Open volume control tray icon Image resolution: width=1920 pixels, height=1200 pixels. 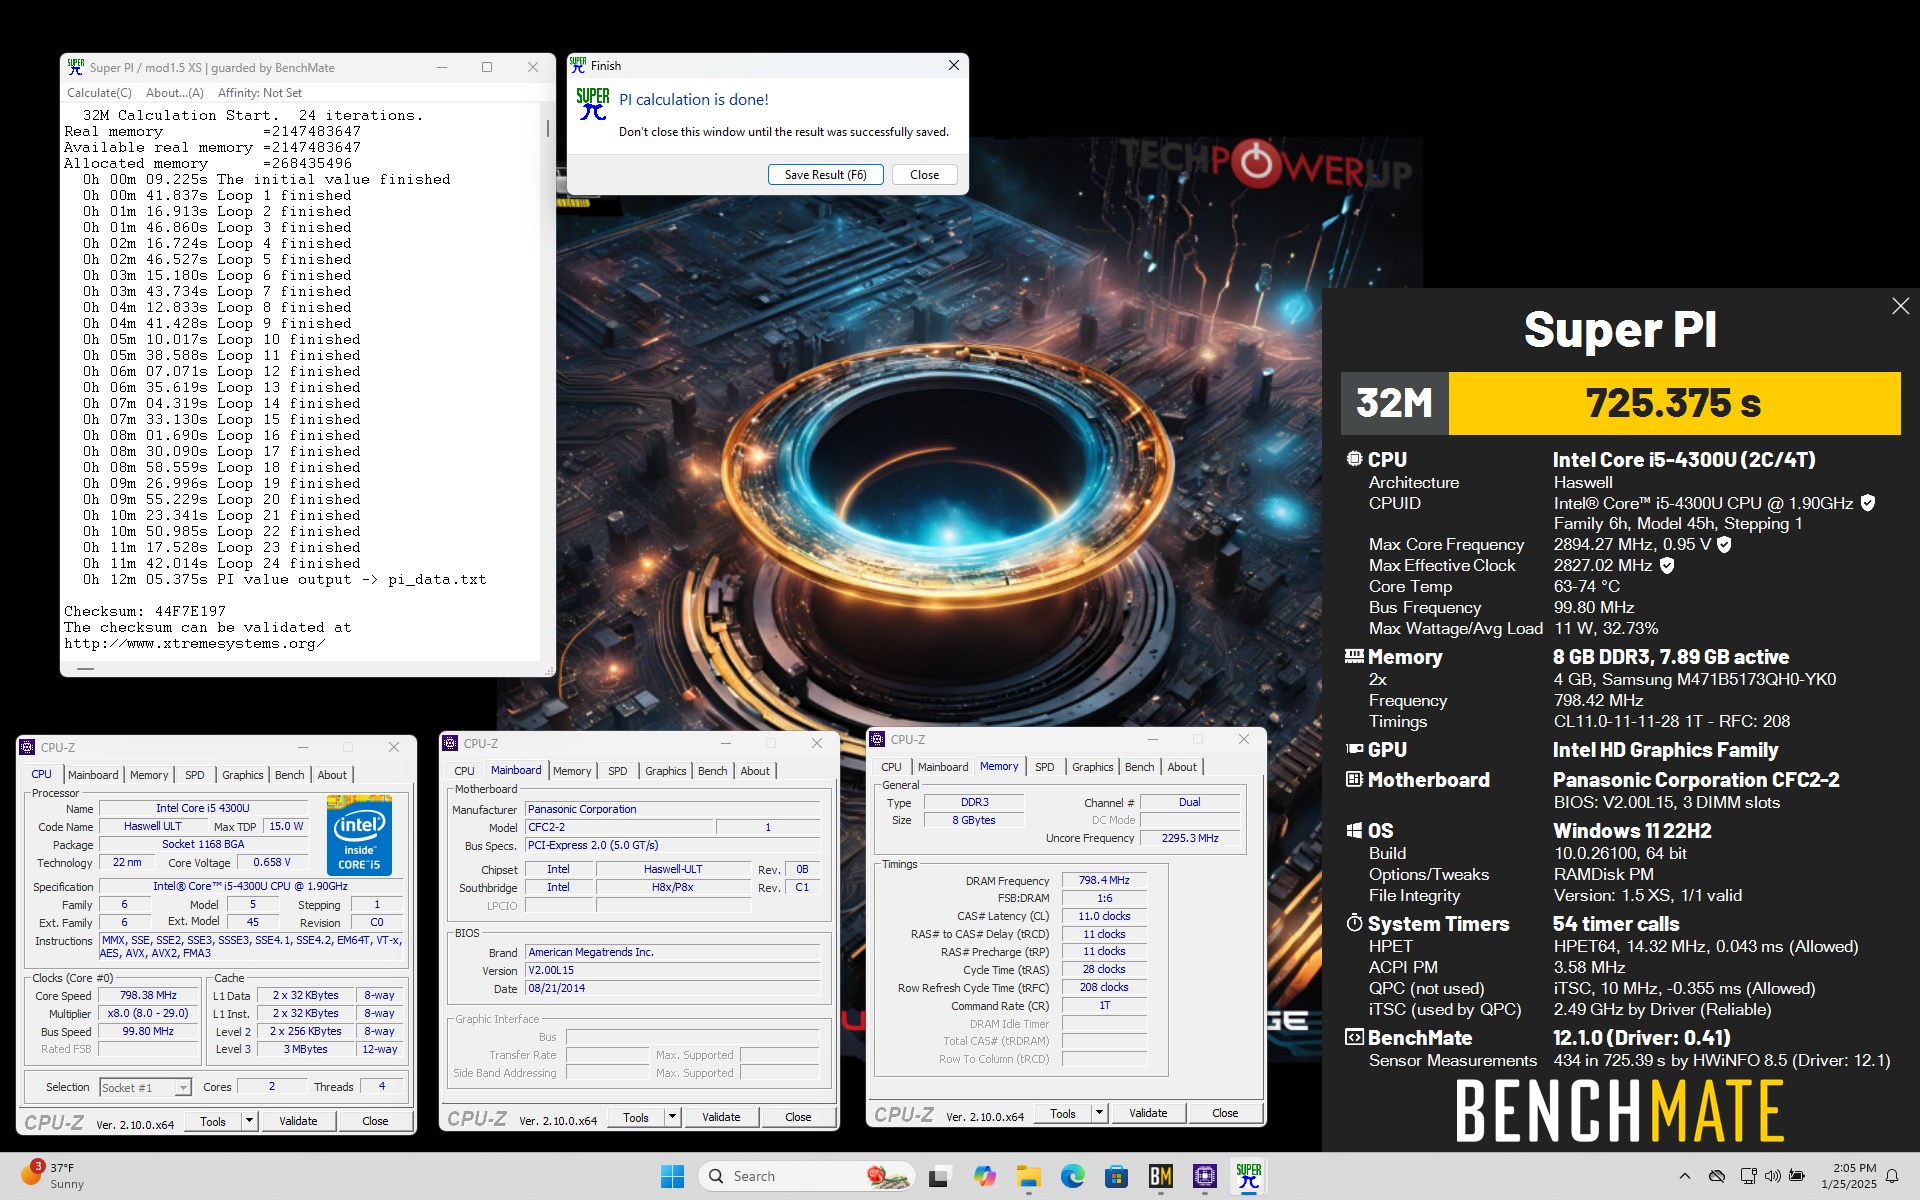(1772, 1176)
